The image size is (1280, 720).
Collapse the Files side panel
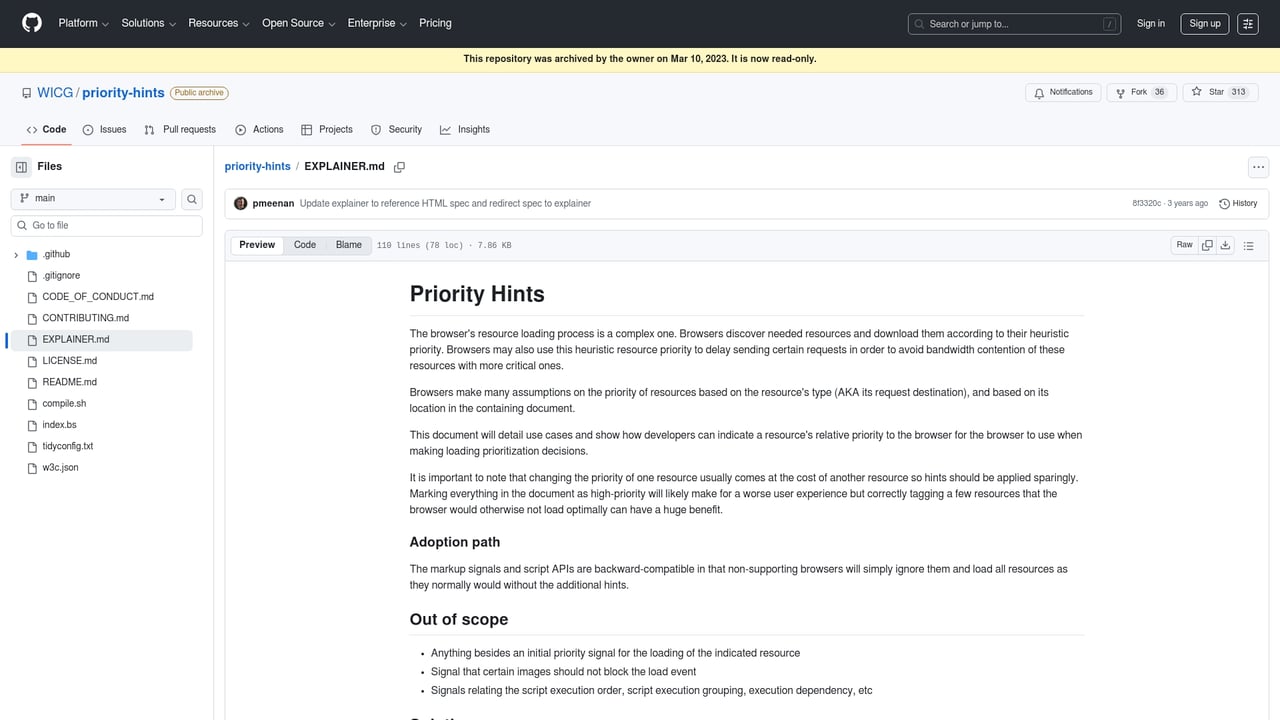pos(21,166)
